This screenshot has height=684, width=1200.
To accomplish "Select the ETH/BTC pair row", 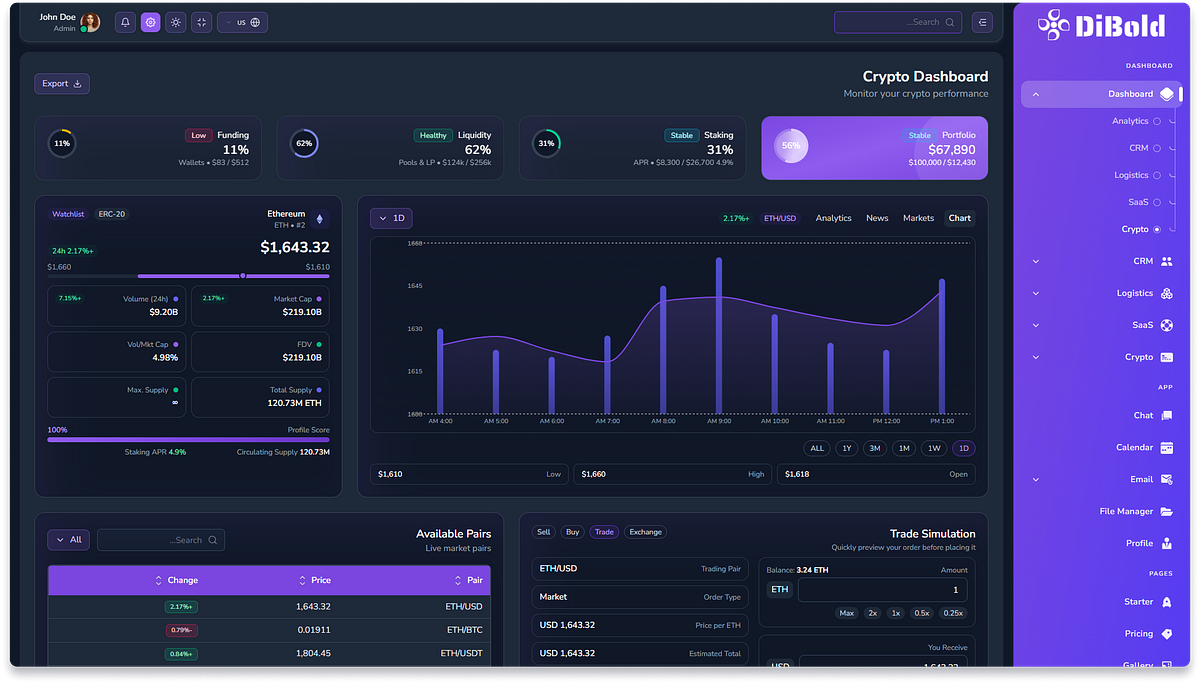I will [x=270, y=630].
